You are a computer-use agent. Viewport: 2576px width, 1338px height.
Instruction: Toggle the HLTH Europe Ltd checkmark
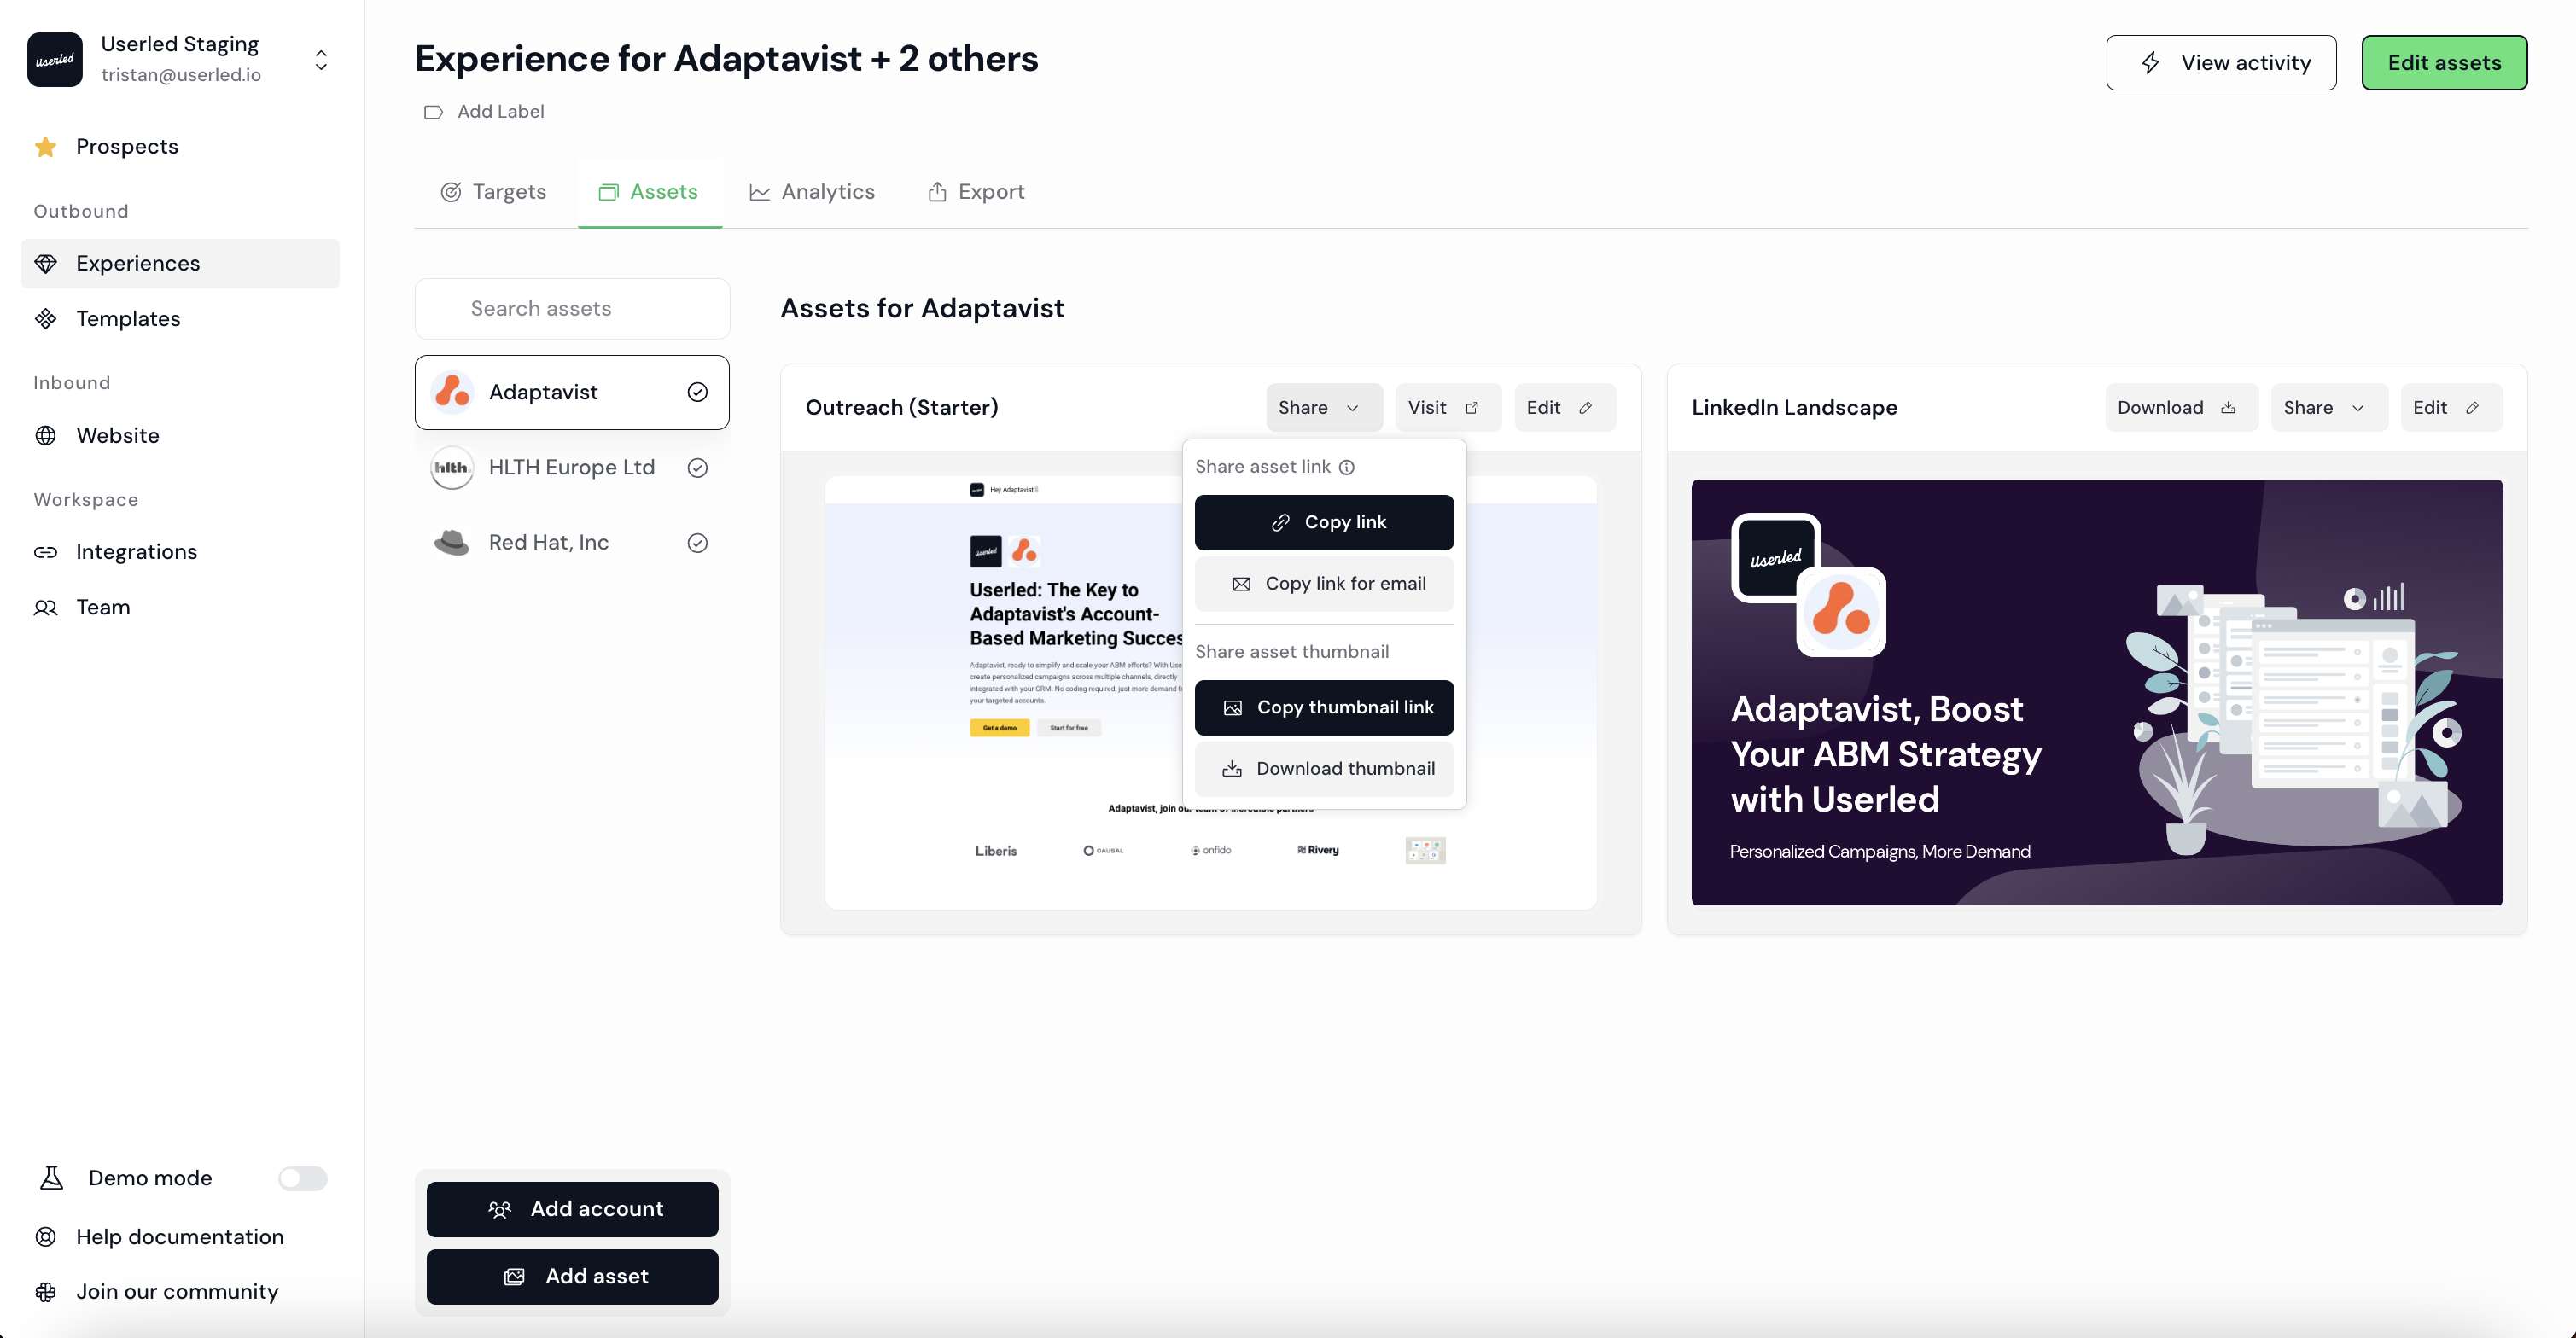[697, 468]
